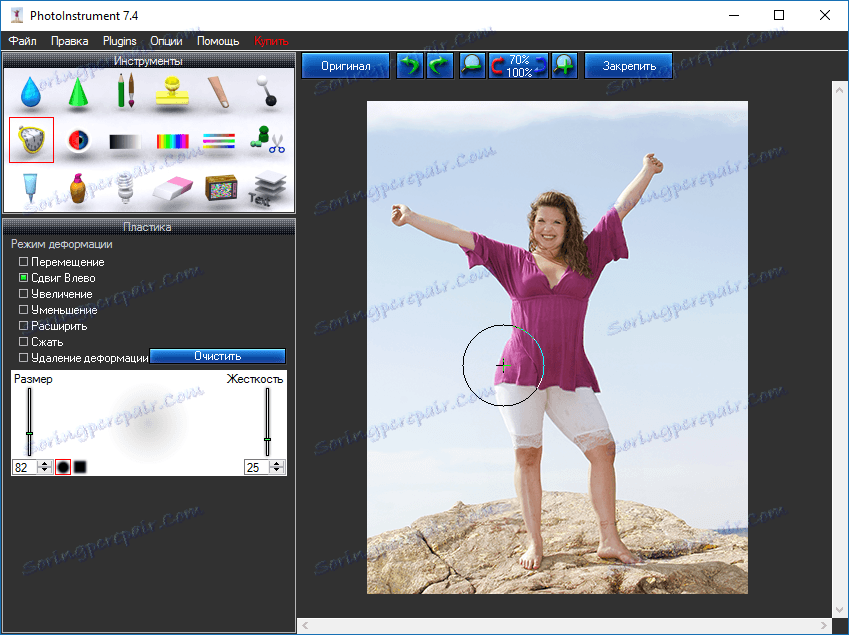Click the zoom-in magnifier icon
849x635 pixels.
[x=564, y=65]
